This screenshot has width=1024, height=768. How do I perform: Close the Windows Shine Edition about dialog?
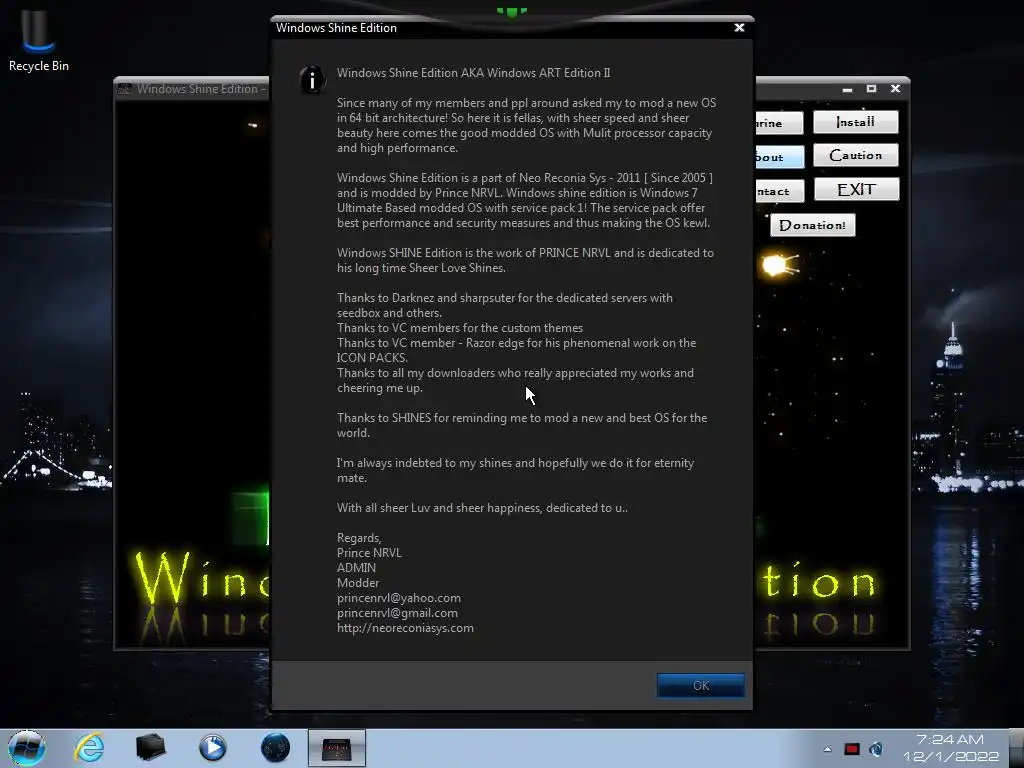pos(739,27)
